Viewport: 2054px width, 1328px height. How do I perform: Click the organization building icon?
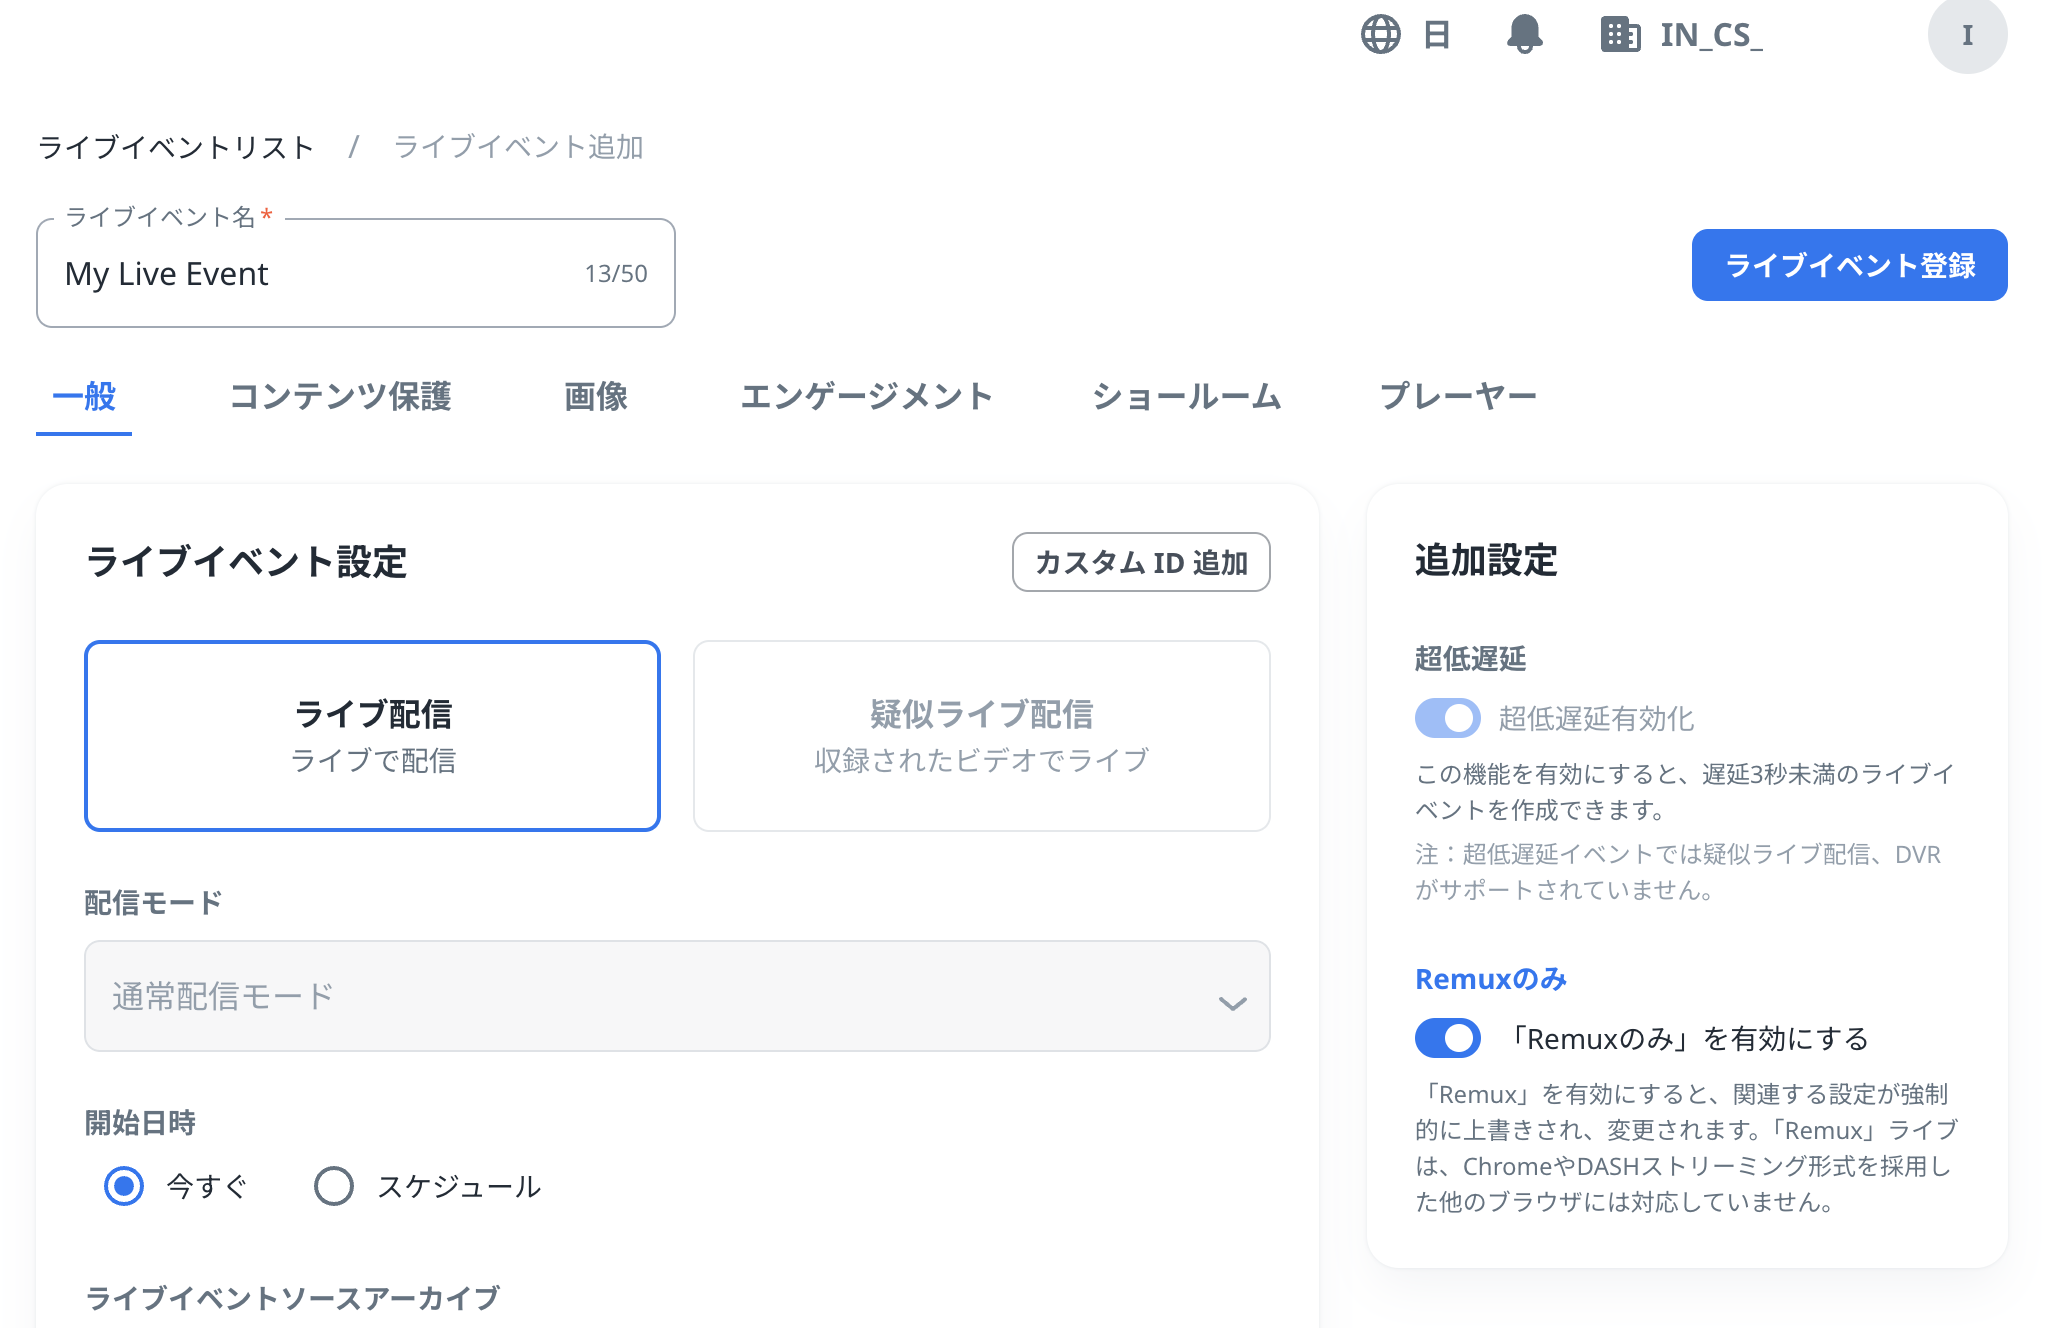(1620, 35)
